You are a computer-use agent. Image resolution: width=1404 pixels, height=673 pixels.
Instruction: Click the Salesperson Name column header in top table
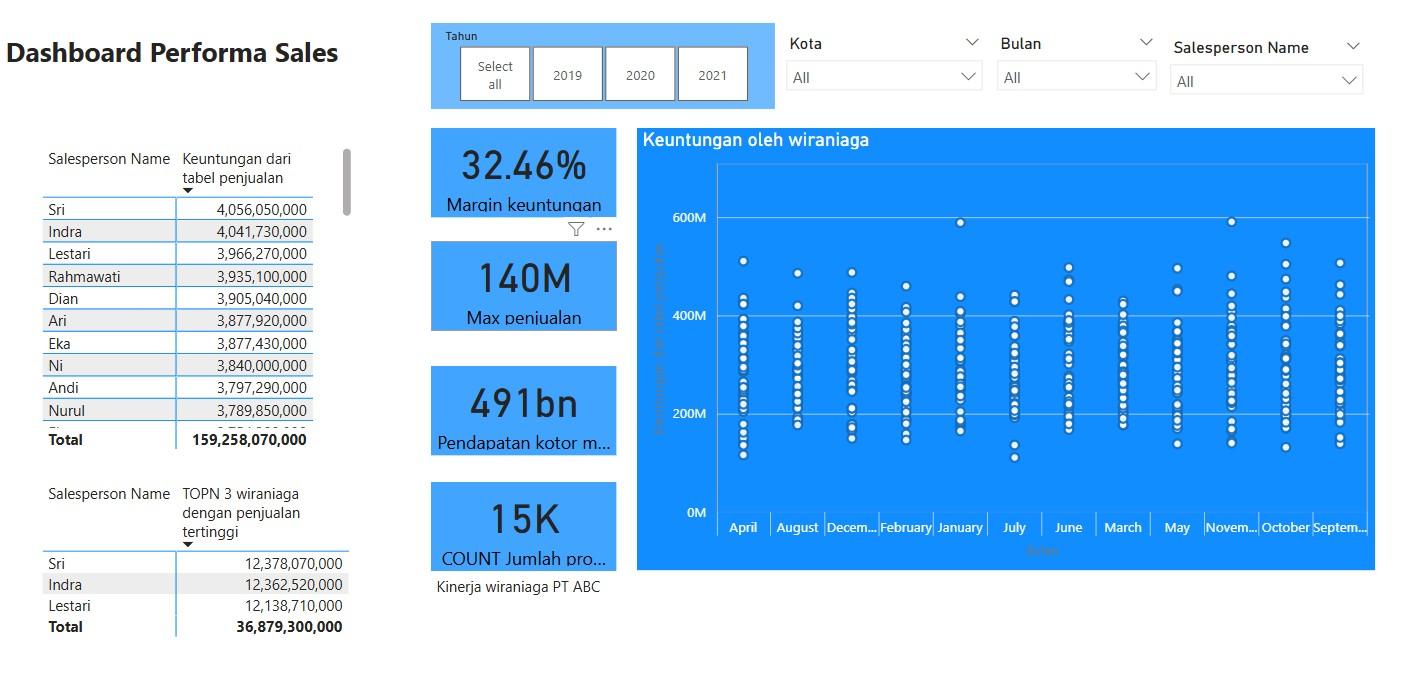pyautogui.click(x=109, y=159)
